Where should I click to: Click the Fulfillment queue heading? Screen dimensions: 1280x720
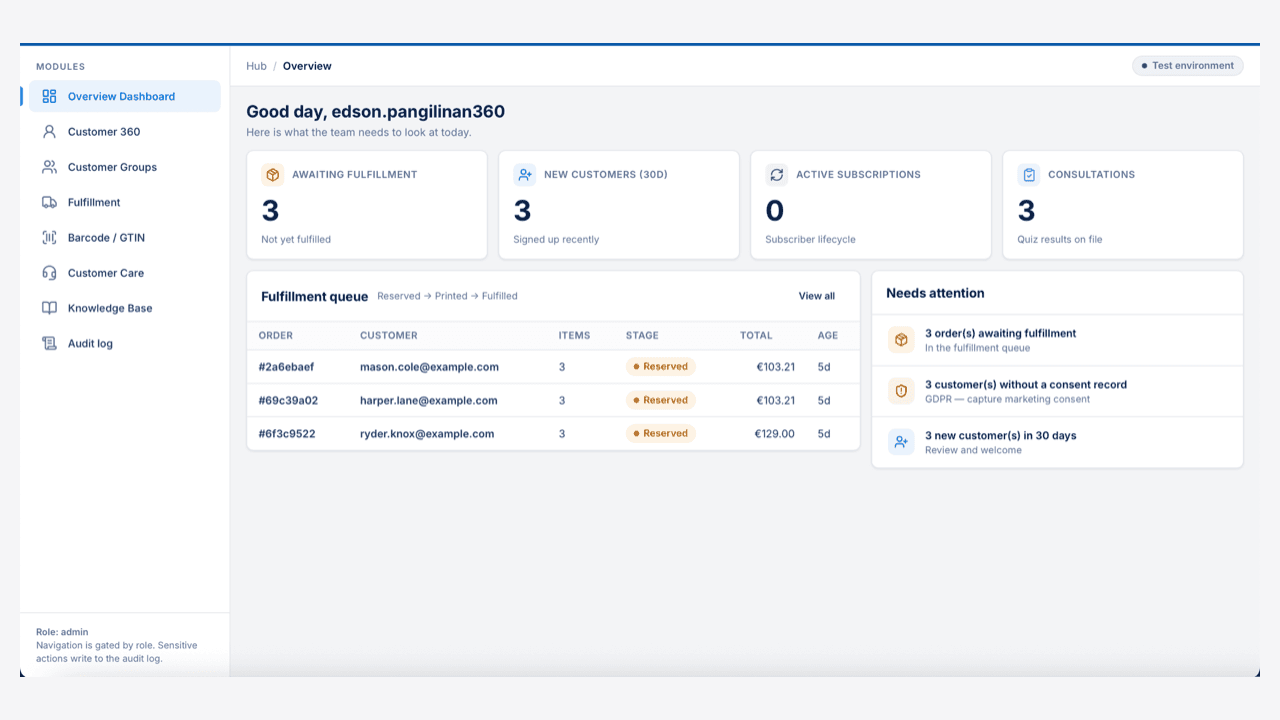[x=315, y=296]
